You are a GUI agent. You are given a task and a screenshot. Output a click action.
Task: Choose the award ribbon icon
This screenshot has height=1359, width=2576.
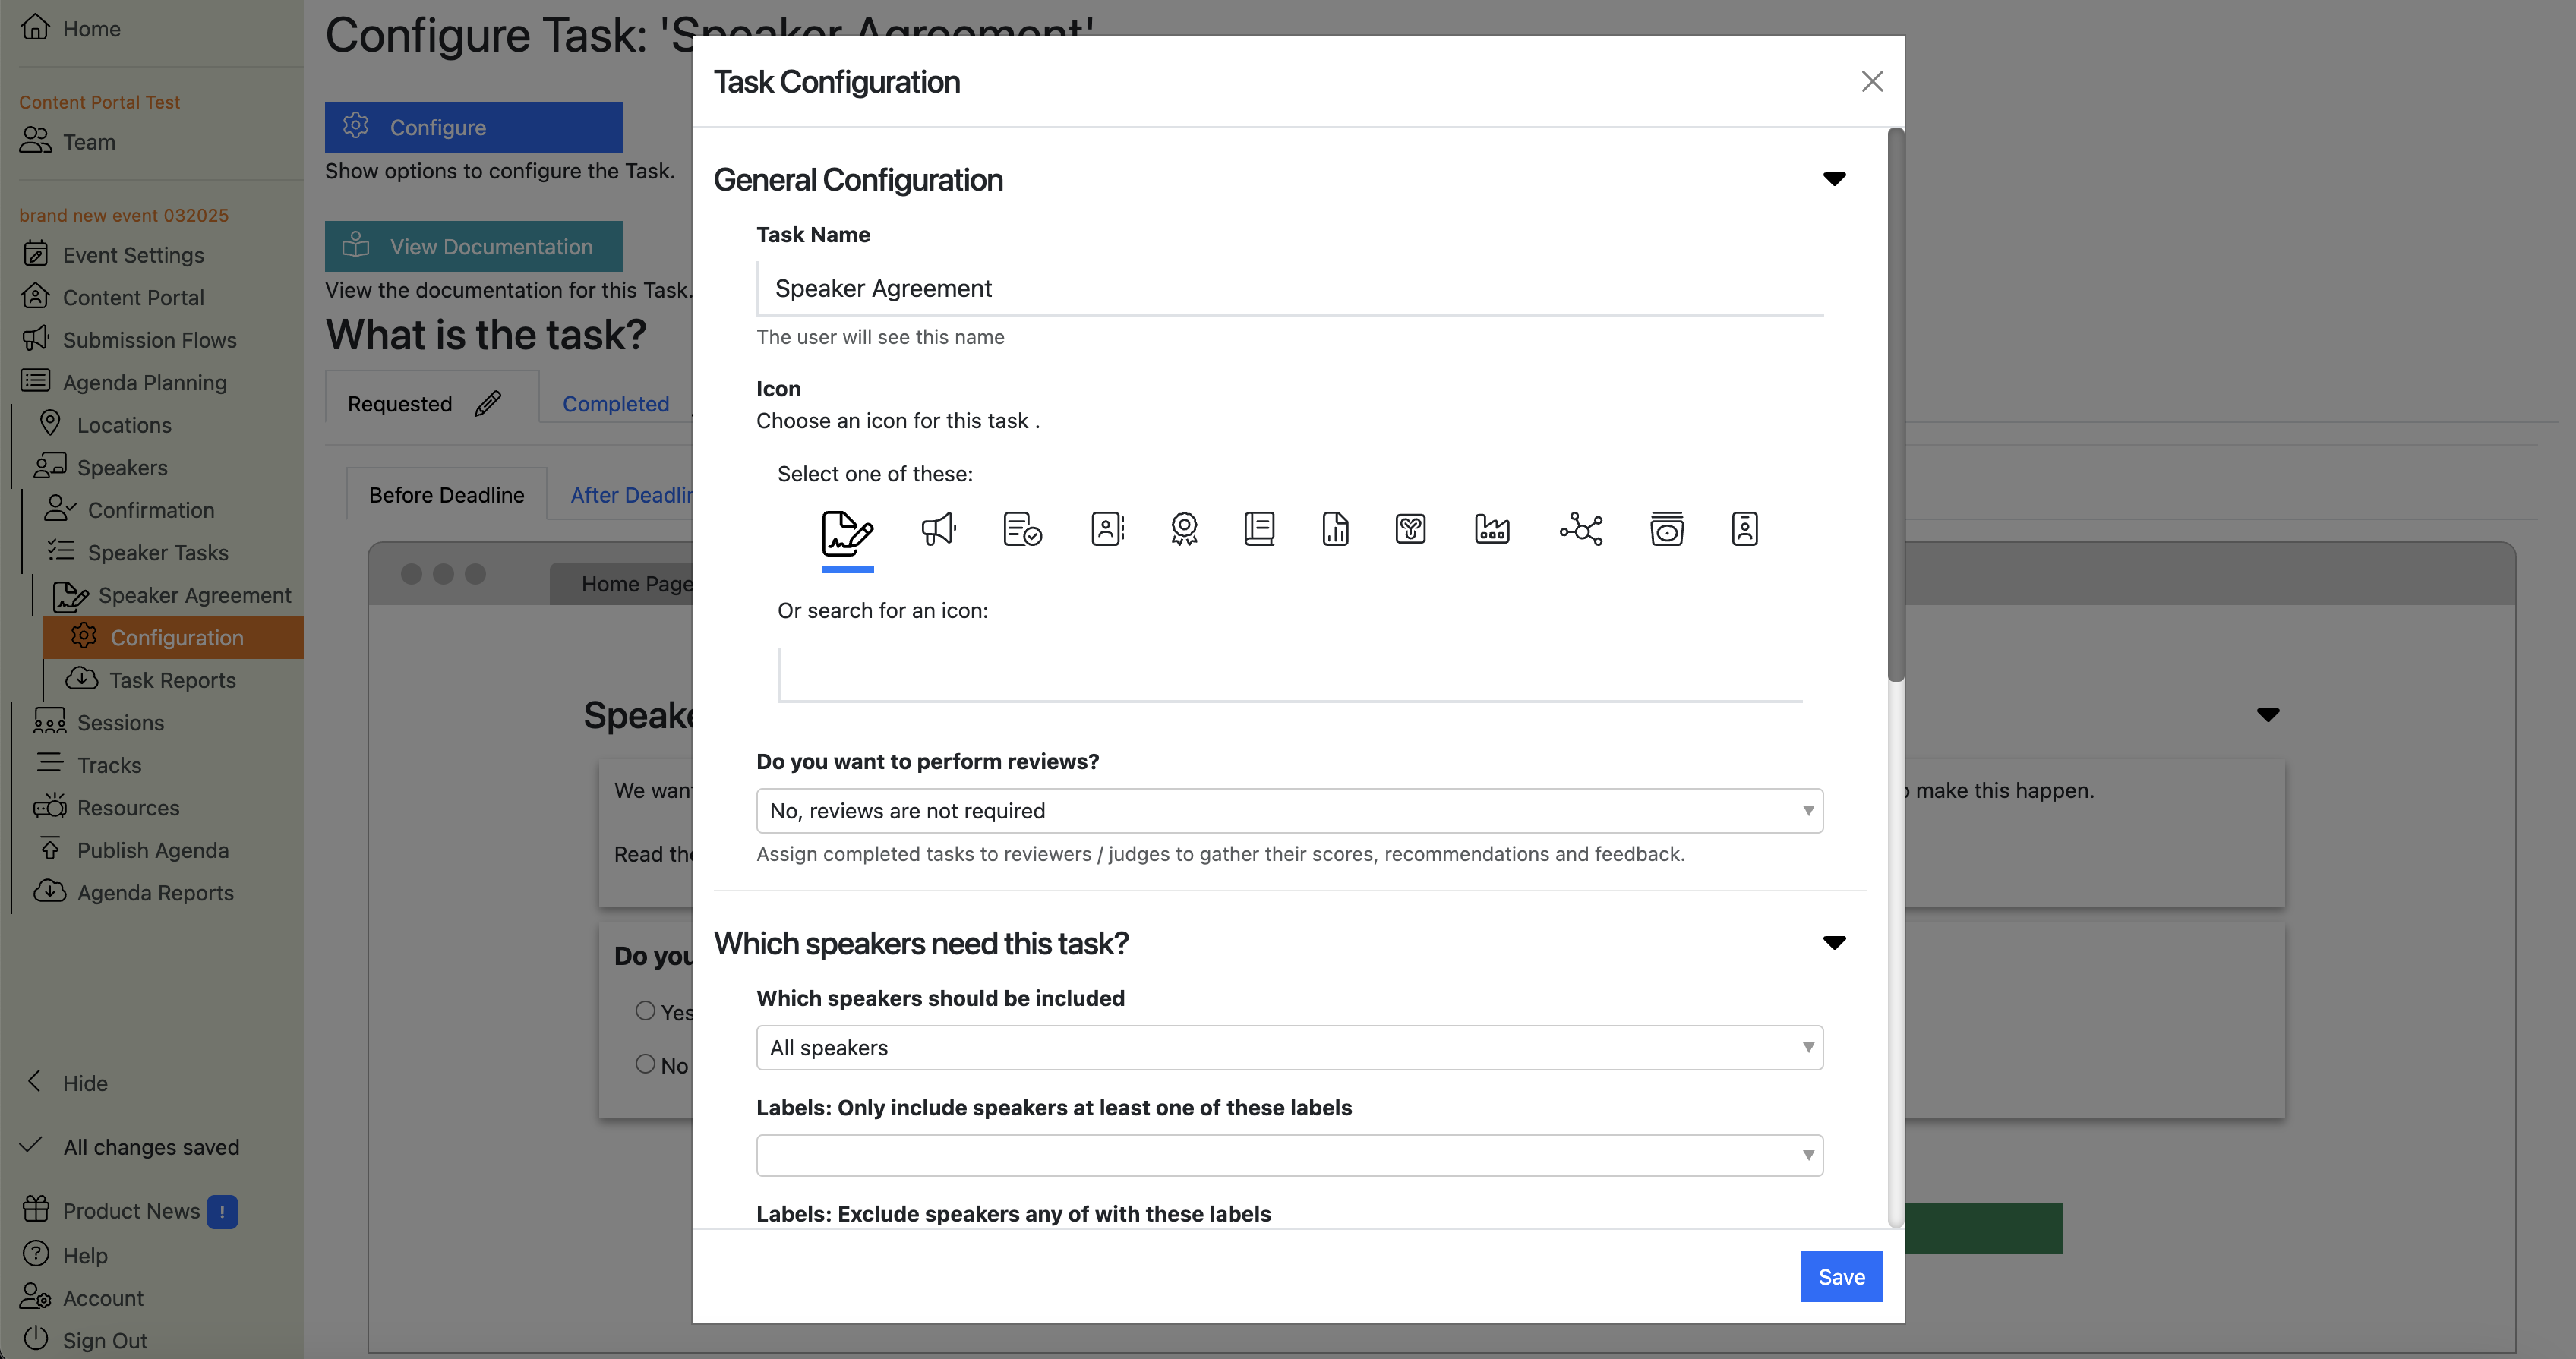(1184, 528)
